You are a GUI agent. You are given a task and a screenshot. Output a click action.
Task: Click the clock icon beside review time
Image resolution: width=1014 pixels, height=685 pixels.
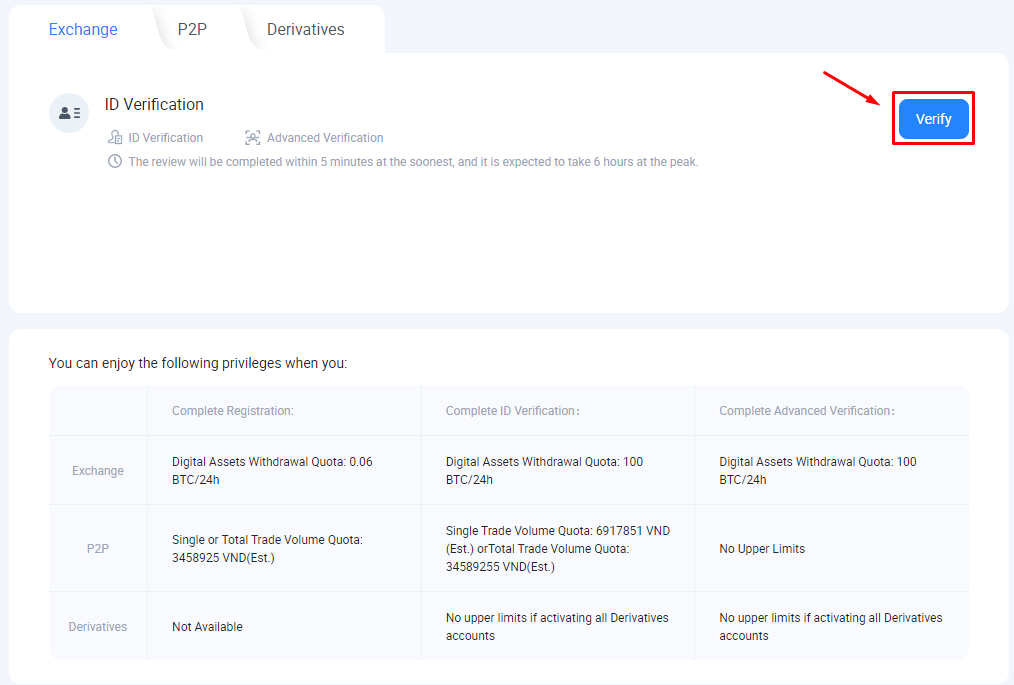[114, 161]
